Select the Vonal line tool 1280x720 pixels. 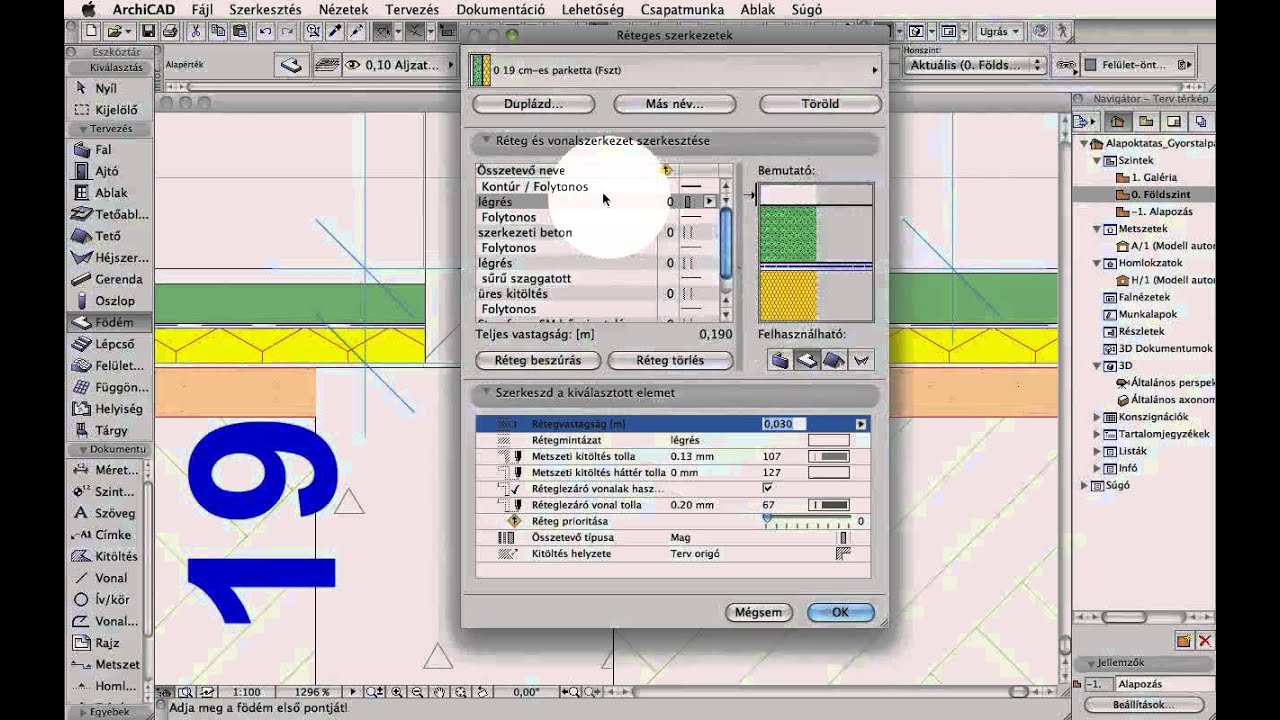click(x=106, y=578)
